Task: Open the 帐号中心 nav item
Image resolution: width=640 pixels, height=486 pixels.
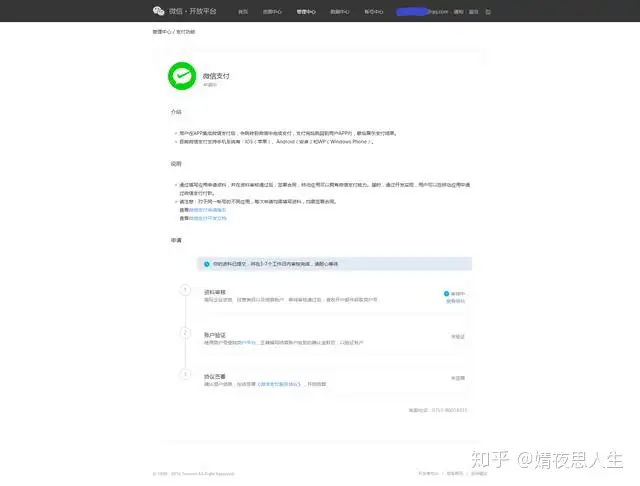Action: (373, 12)
